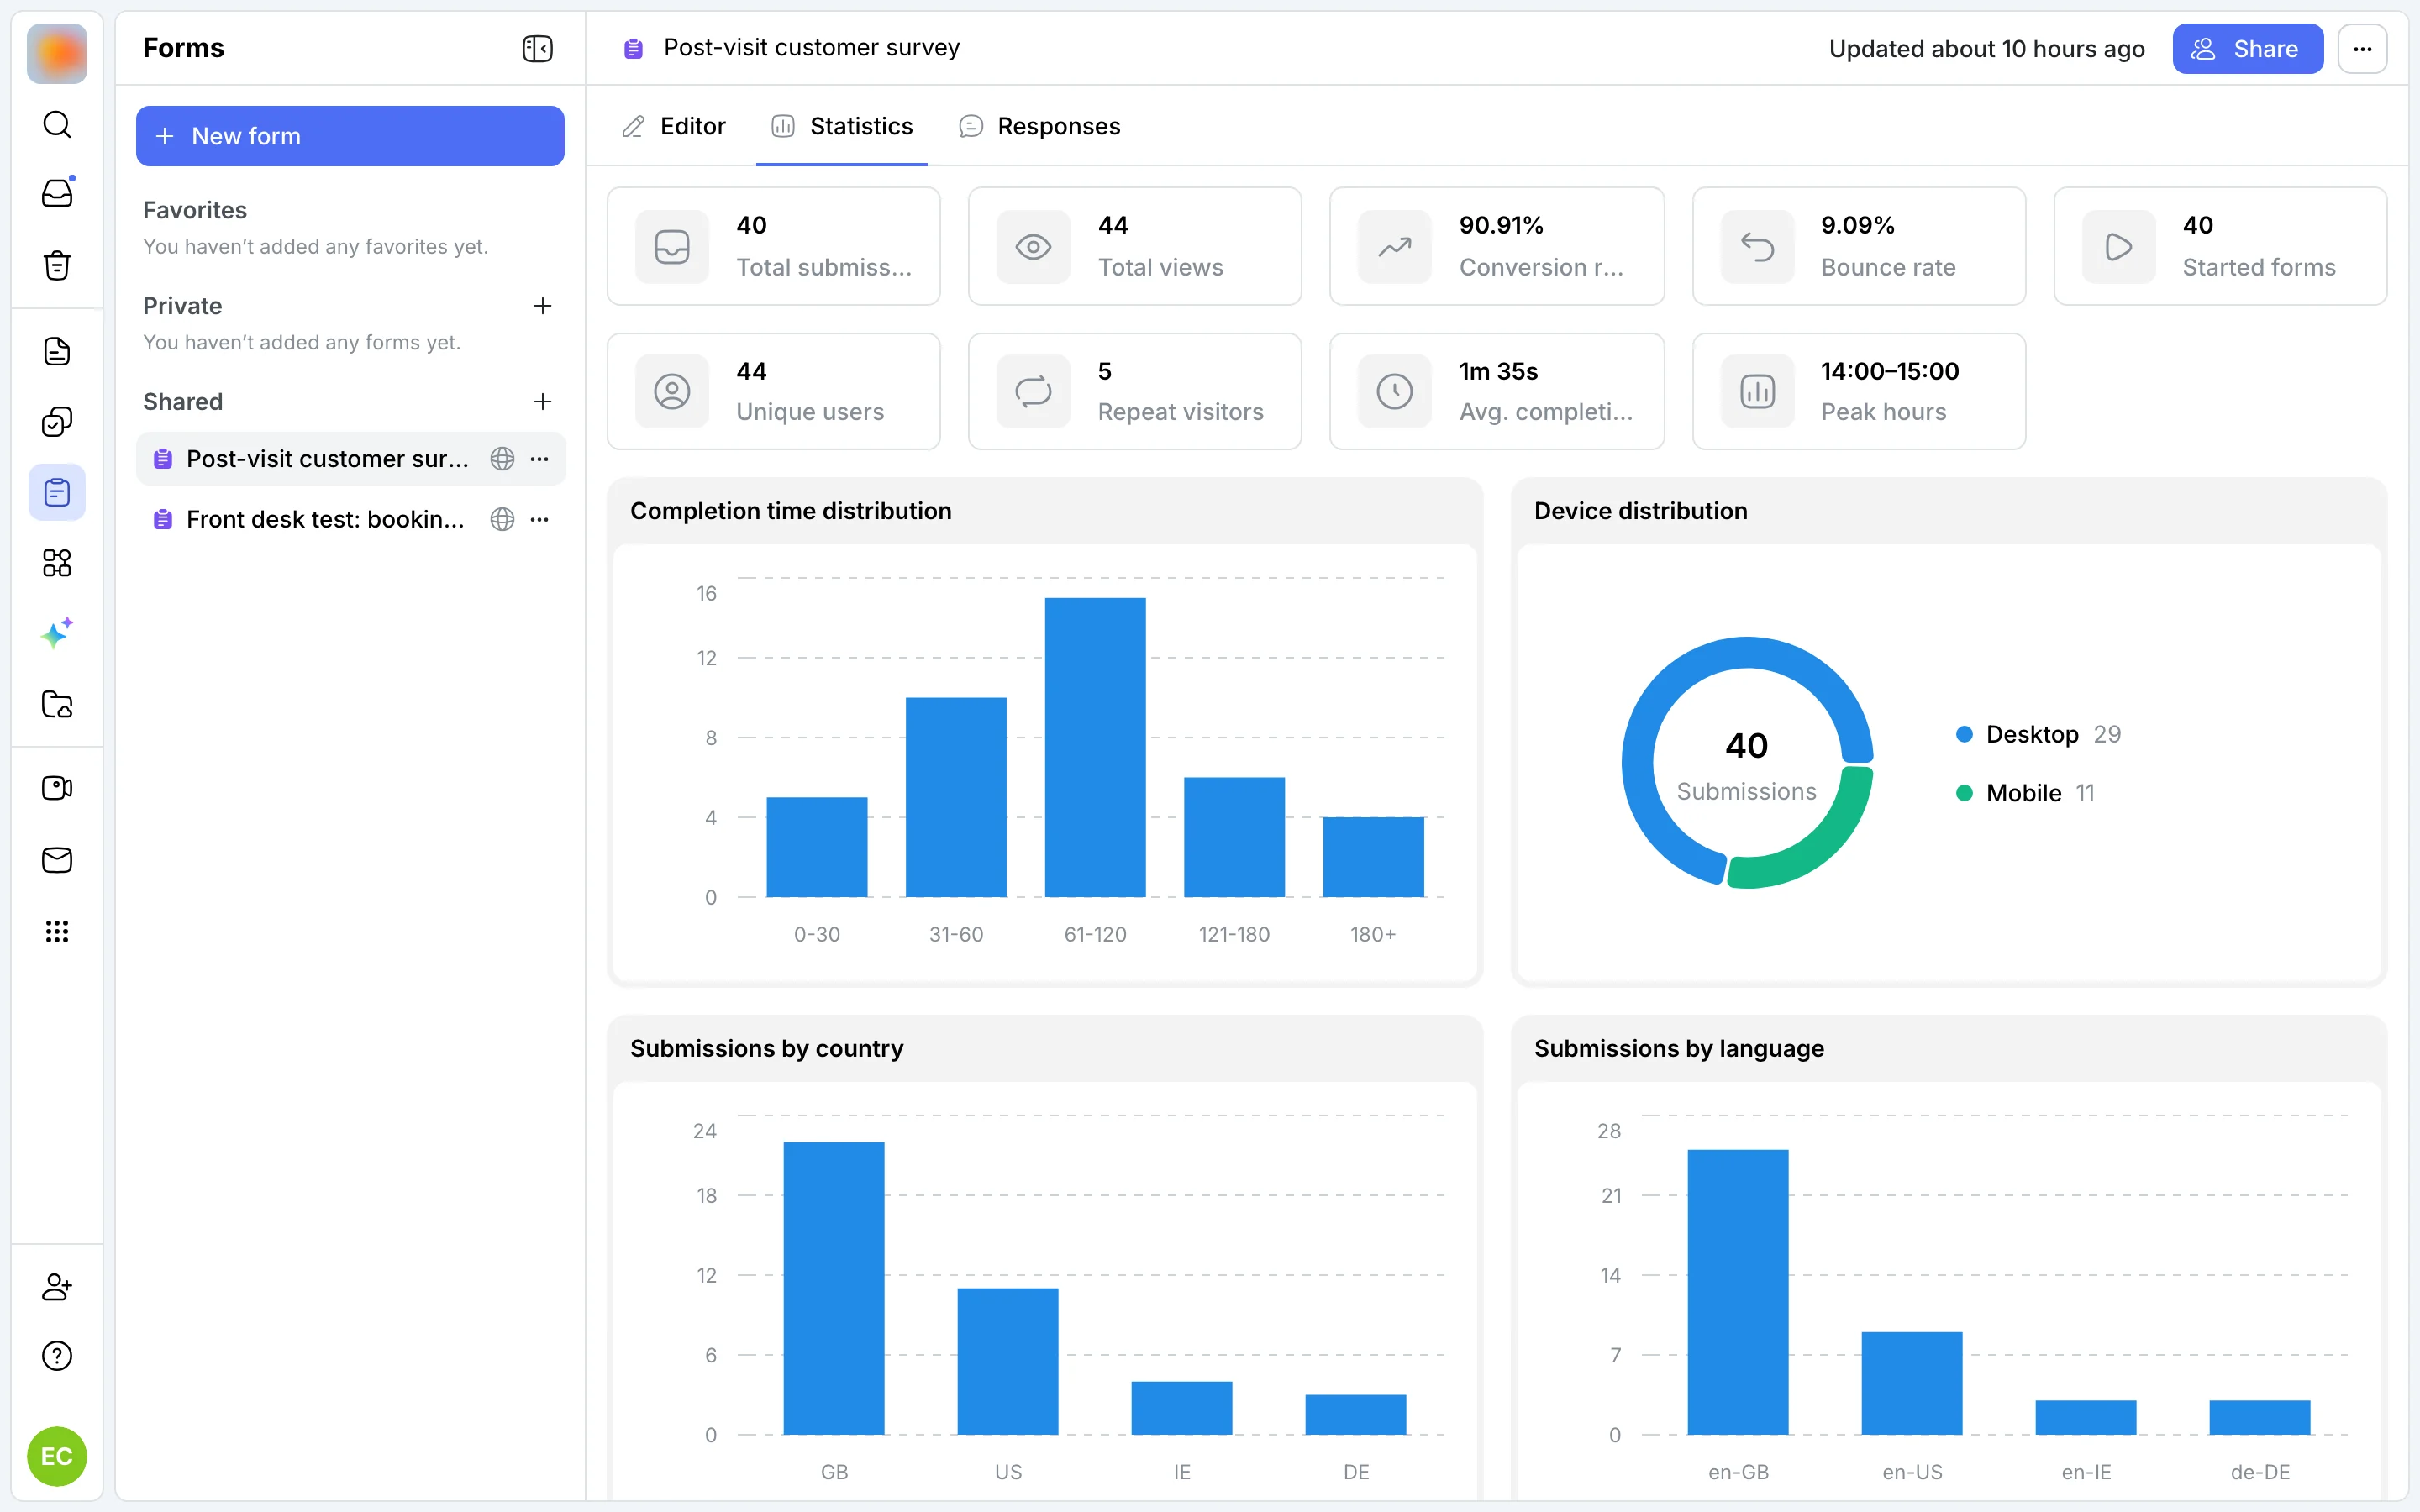2420x1512 pixels.
Task: Select Post-visit customer survey in Shared list
Action: 327,459
